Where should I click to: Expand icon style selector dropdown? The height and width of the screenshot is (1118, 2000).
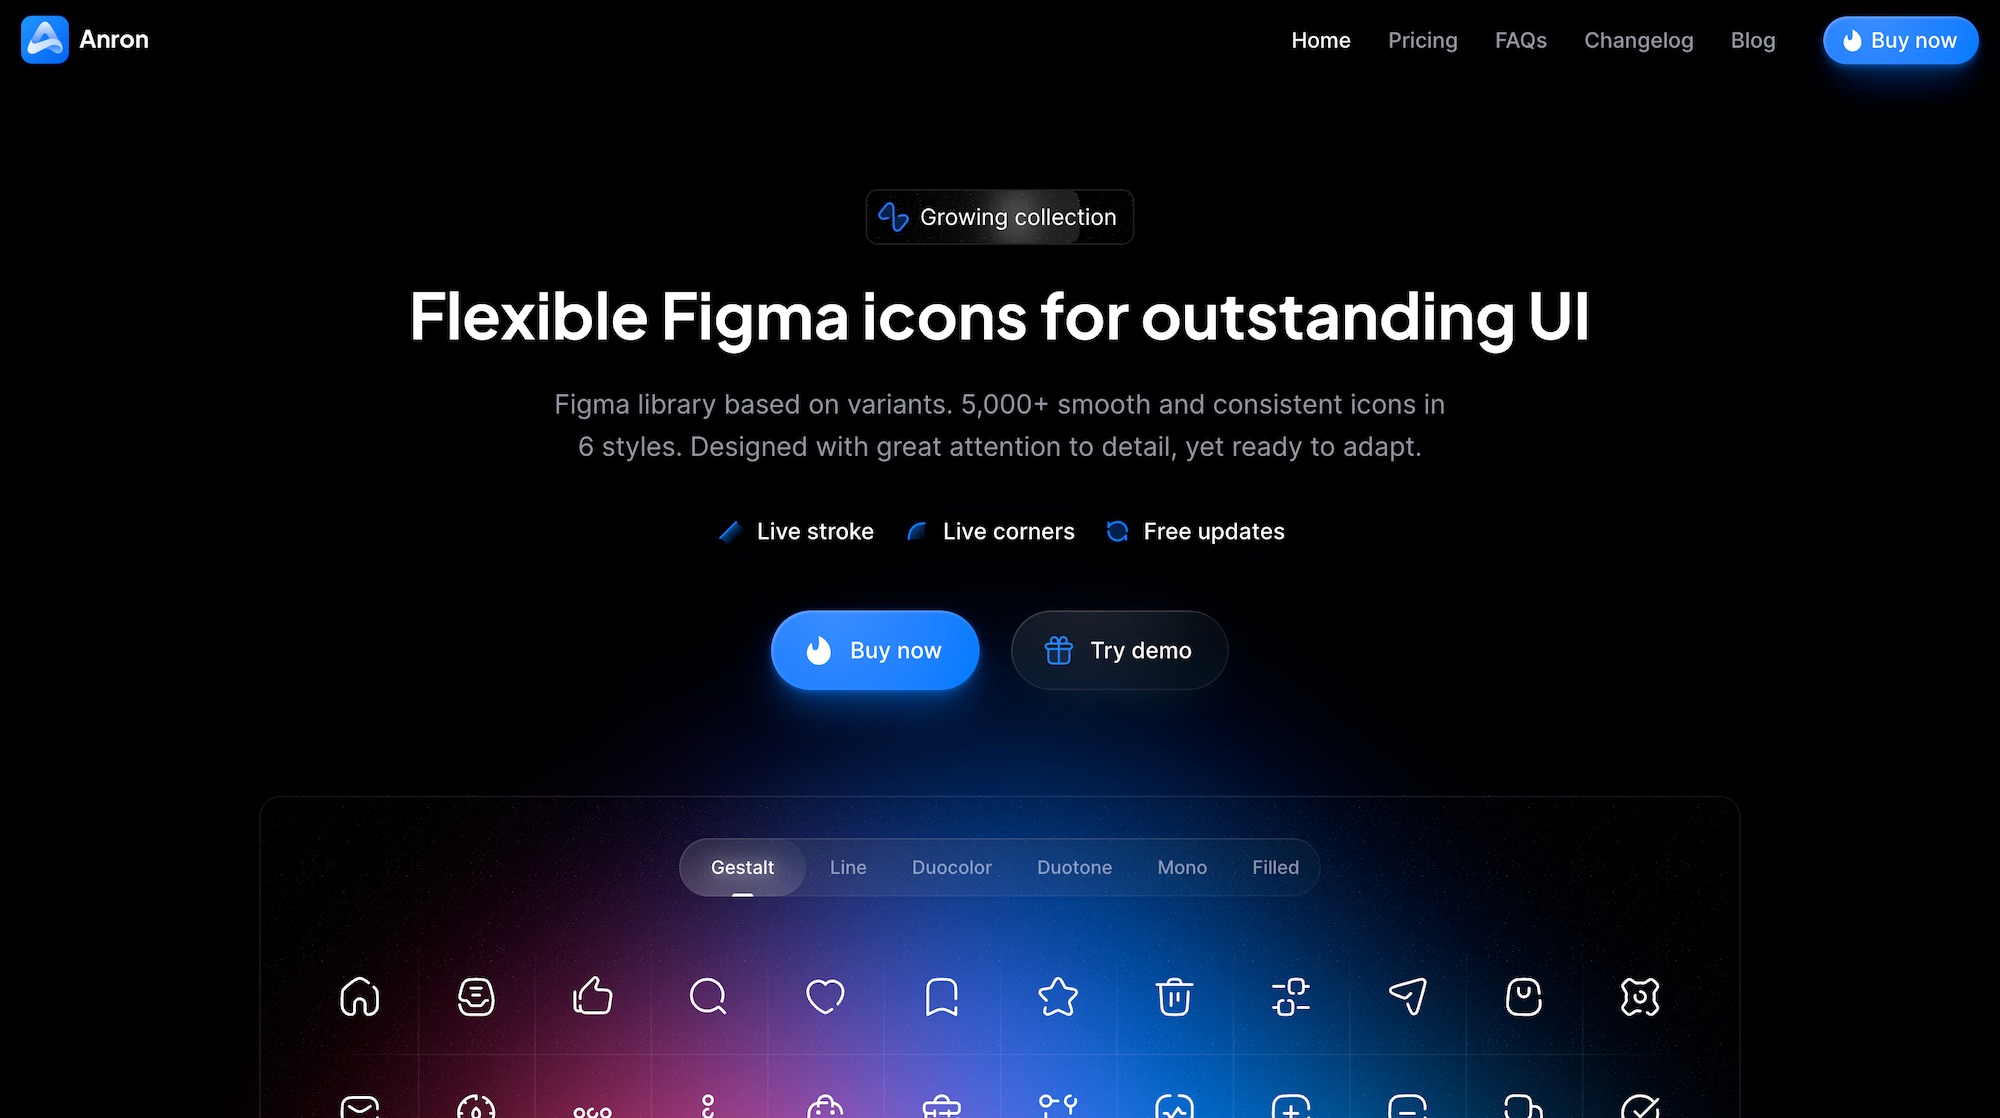point(742,867)
